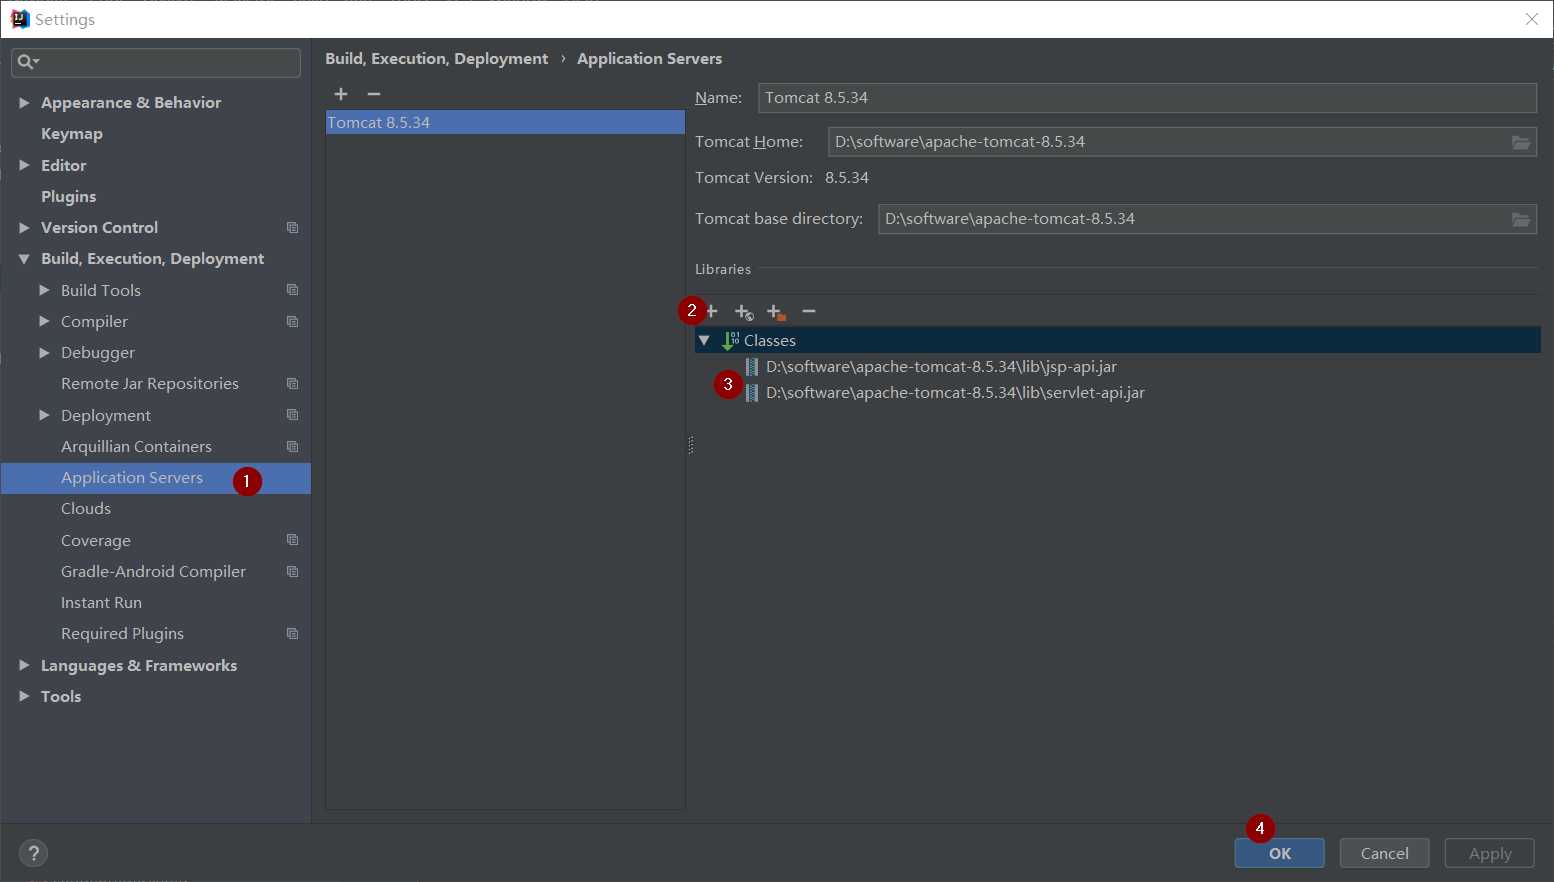Add a new application server
Viewport: 1554px width, 882px height.
click(341, 94)
